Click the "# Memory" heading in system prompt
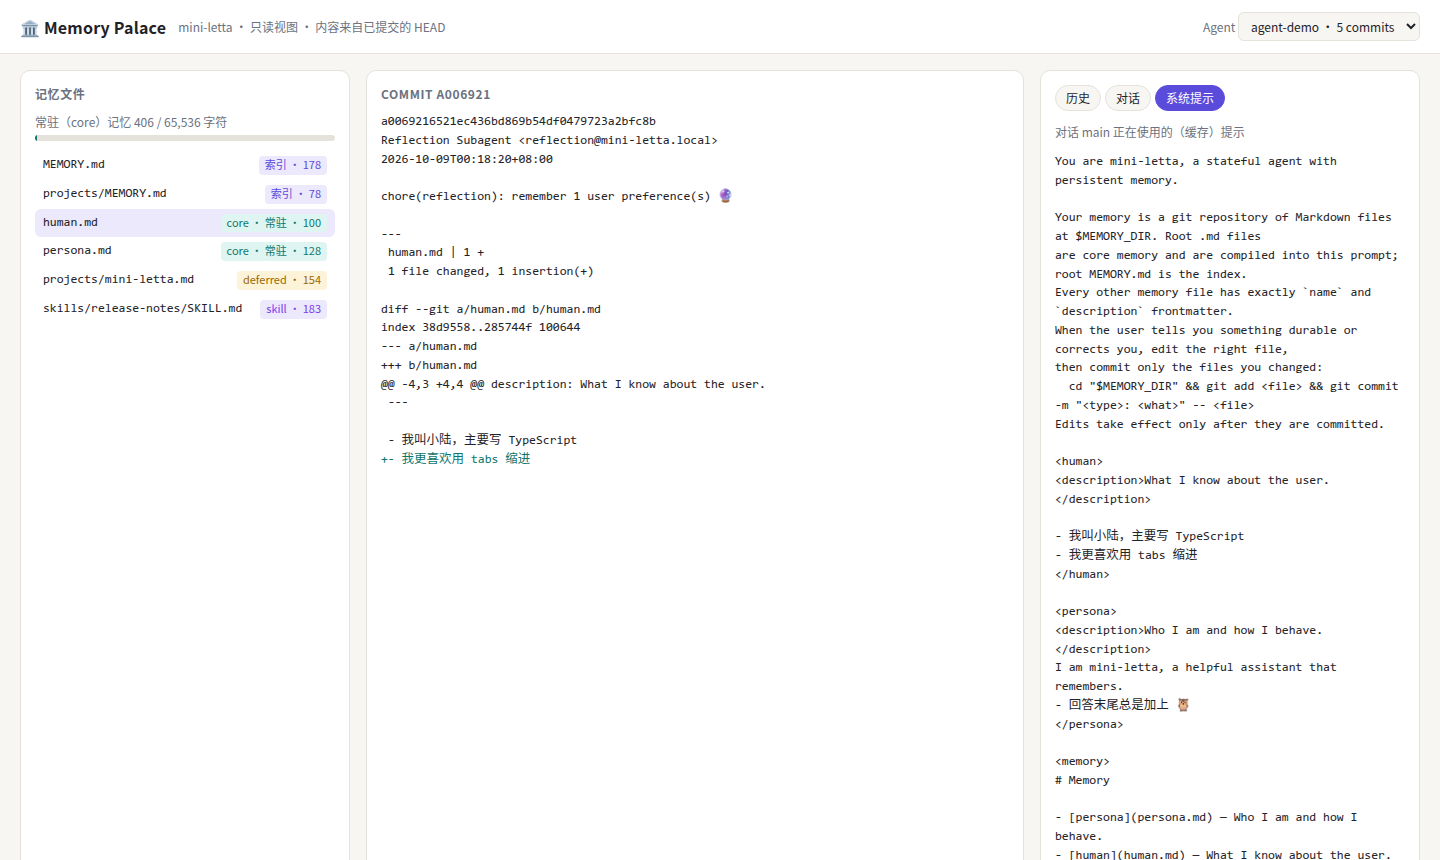 pyautogui.click(x=1082, y=780)
